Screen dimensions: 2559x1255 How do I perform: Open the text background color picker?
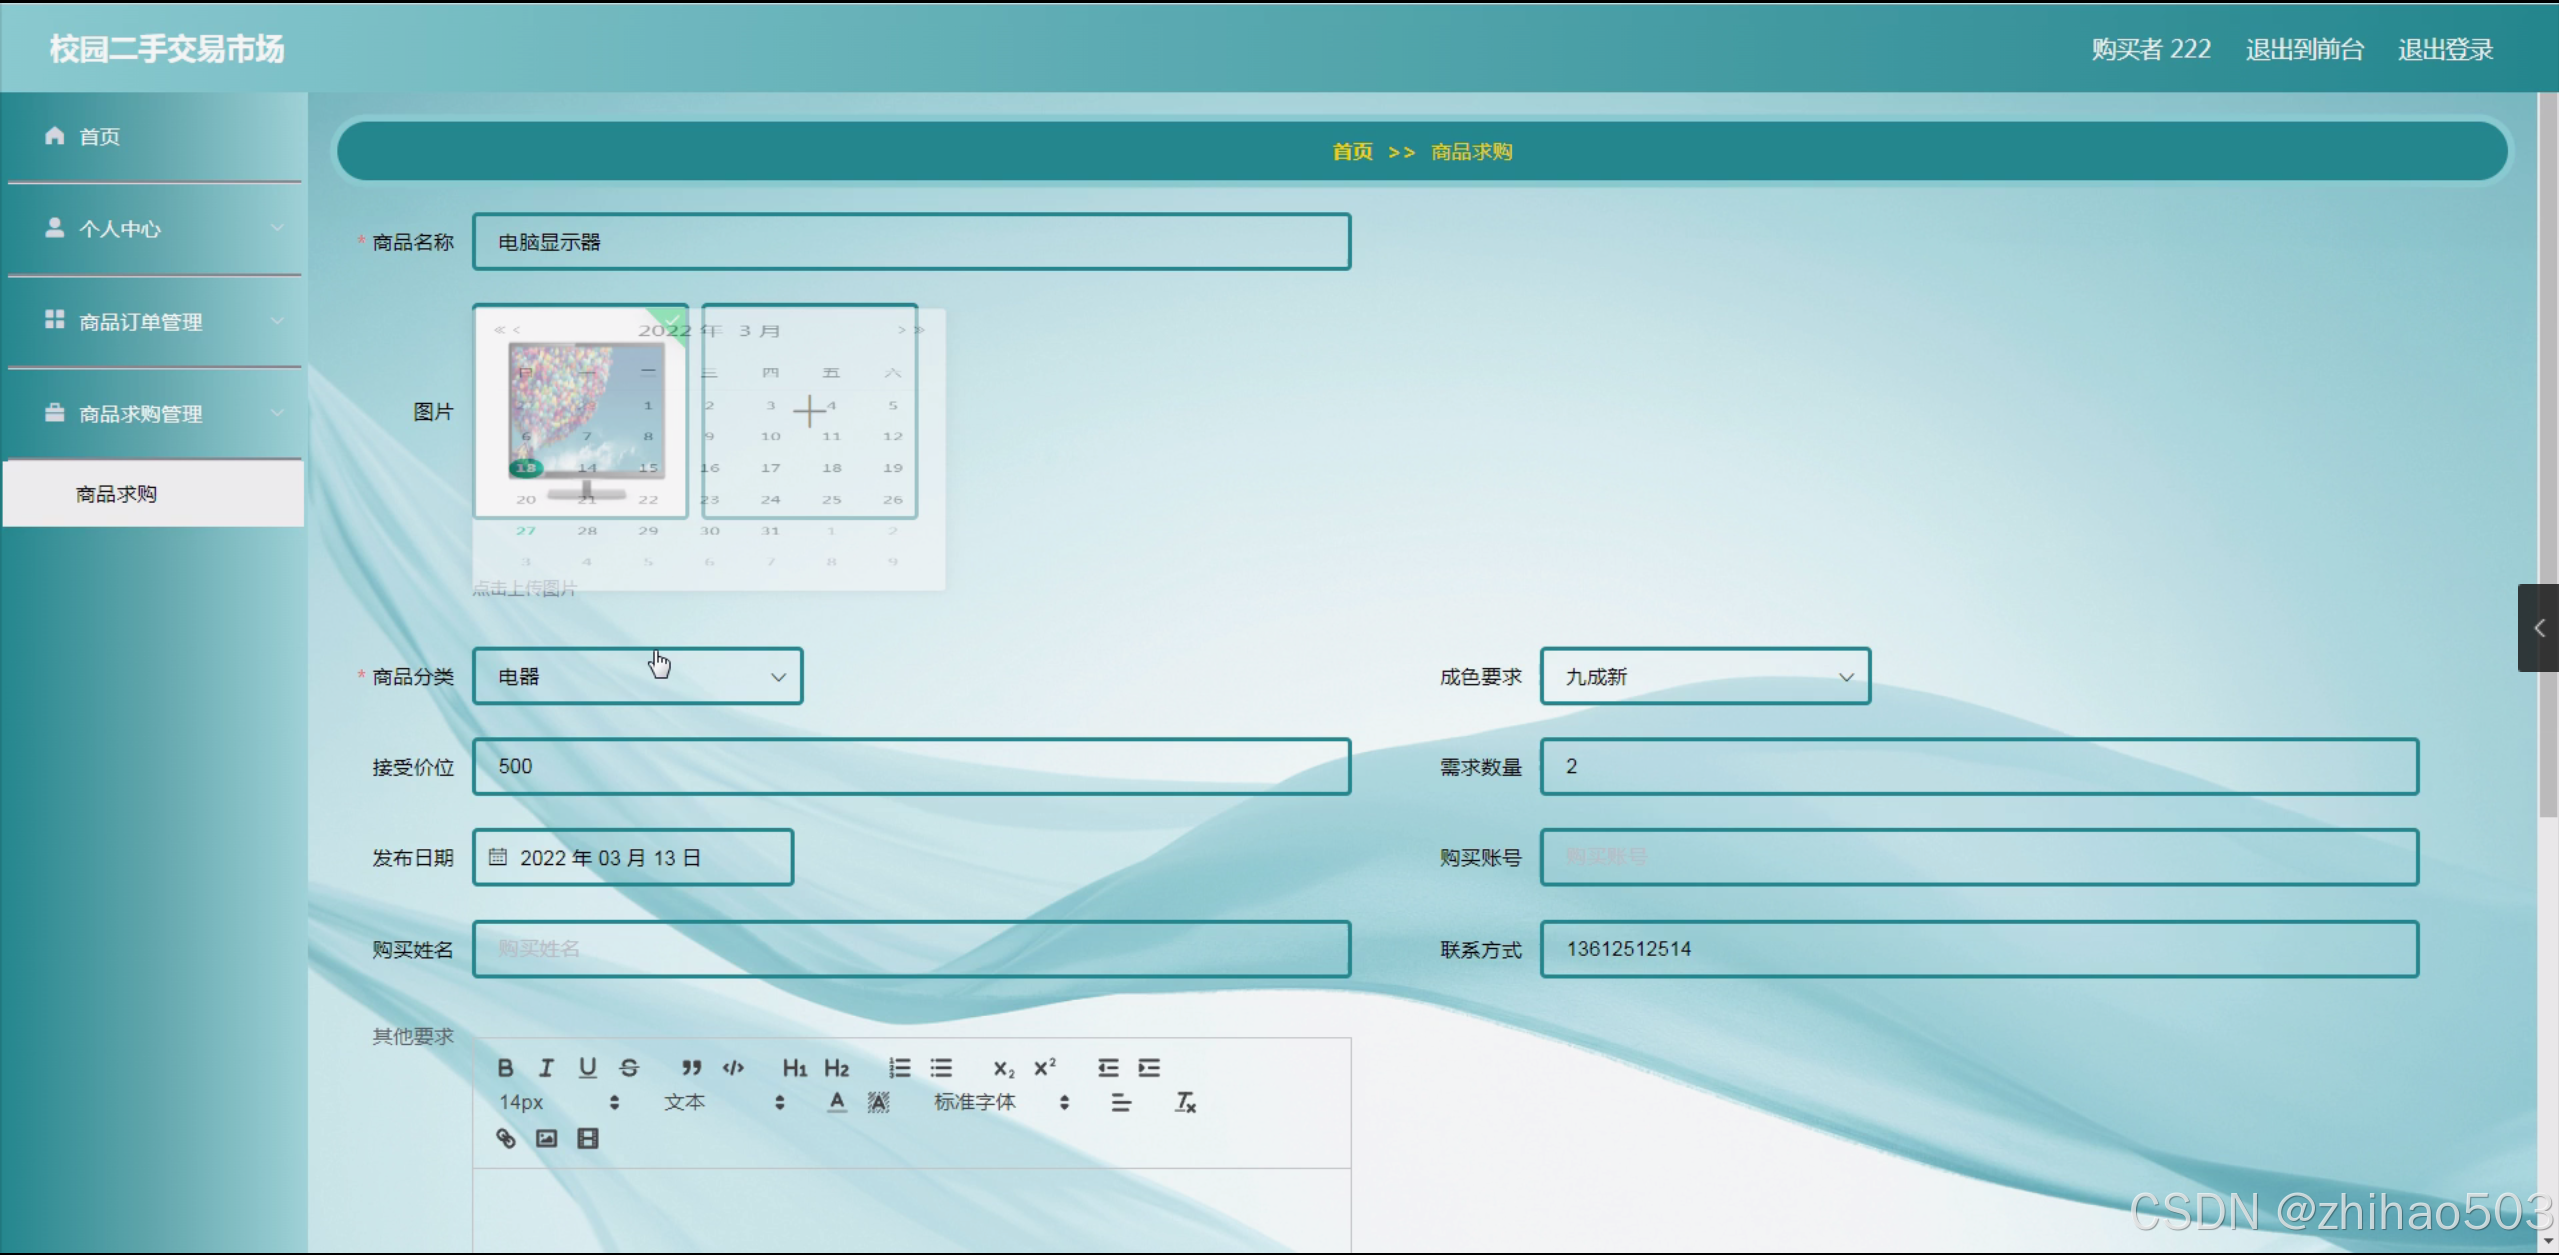point(878,1102)
